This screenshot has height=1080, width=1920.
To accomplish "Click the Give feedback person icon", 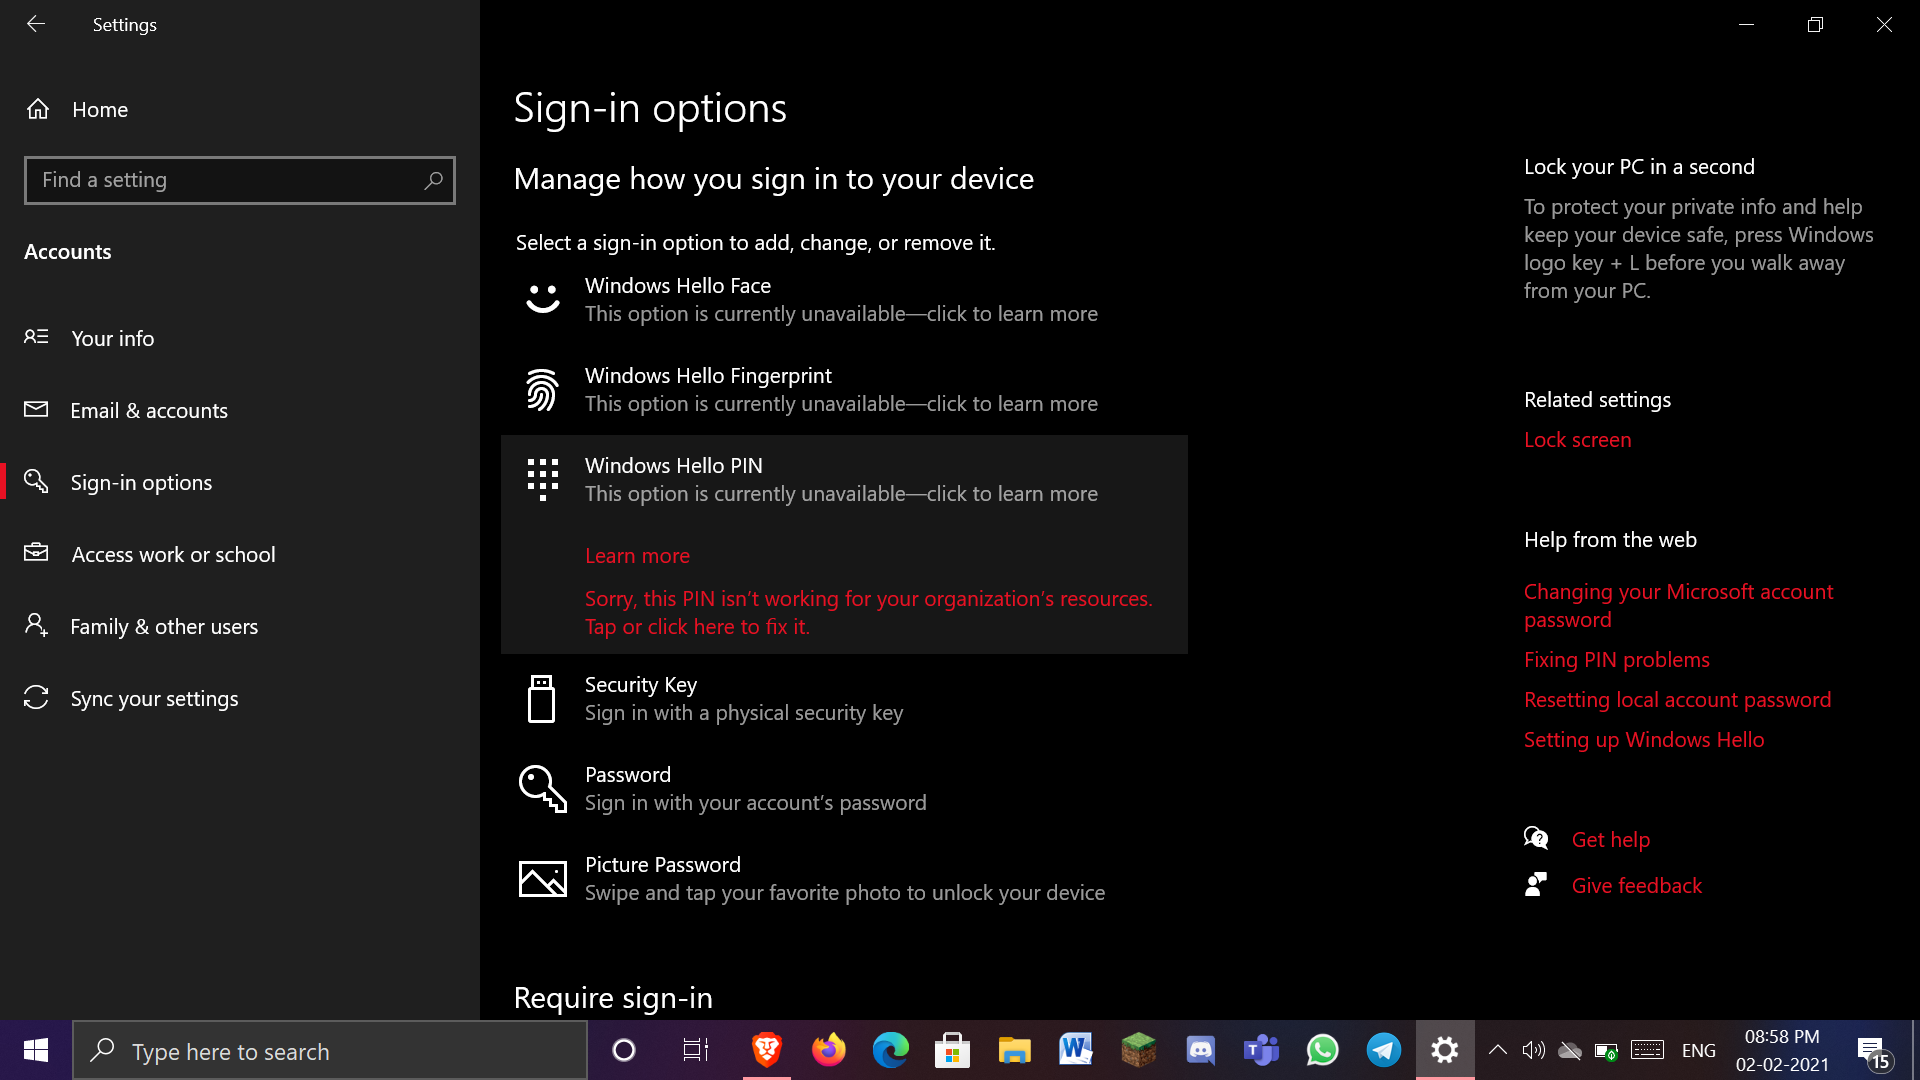I will point(1536,884).
